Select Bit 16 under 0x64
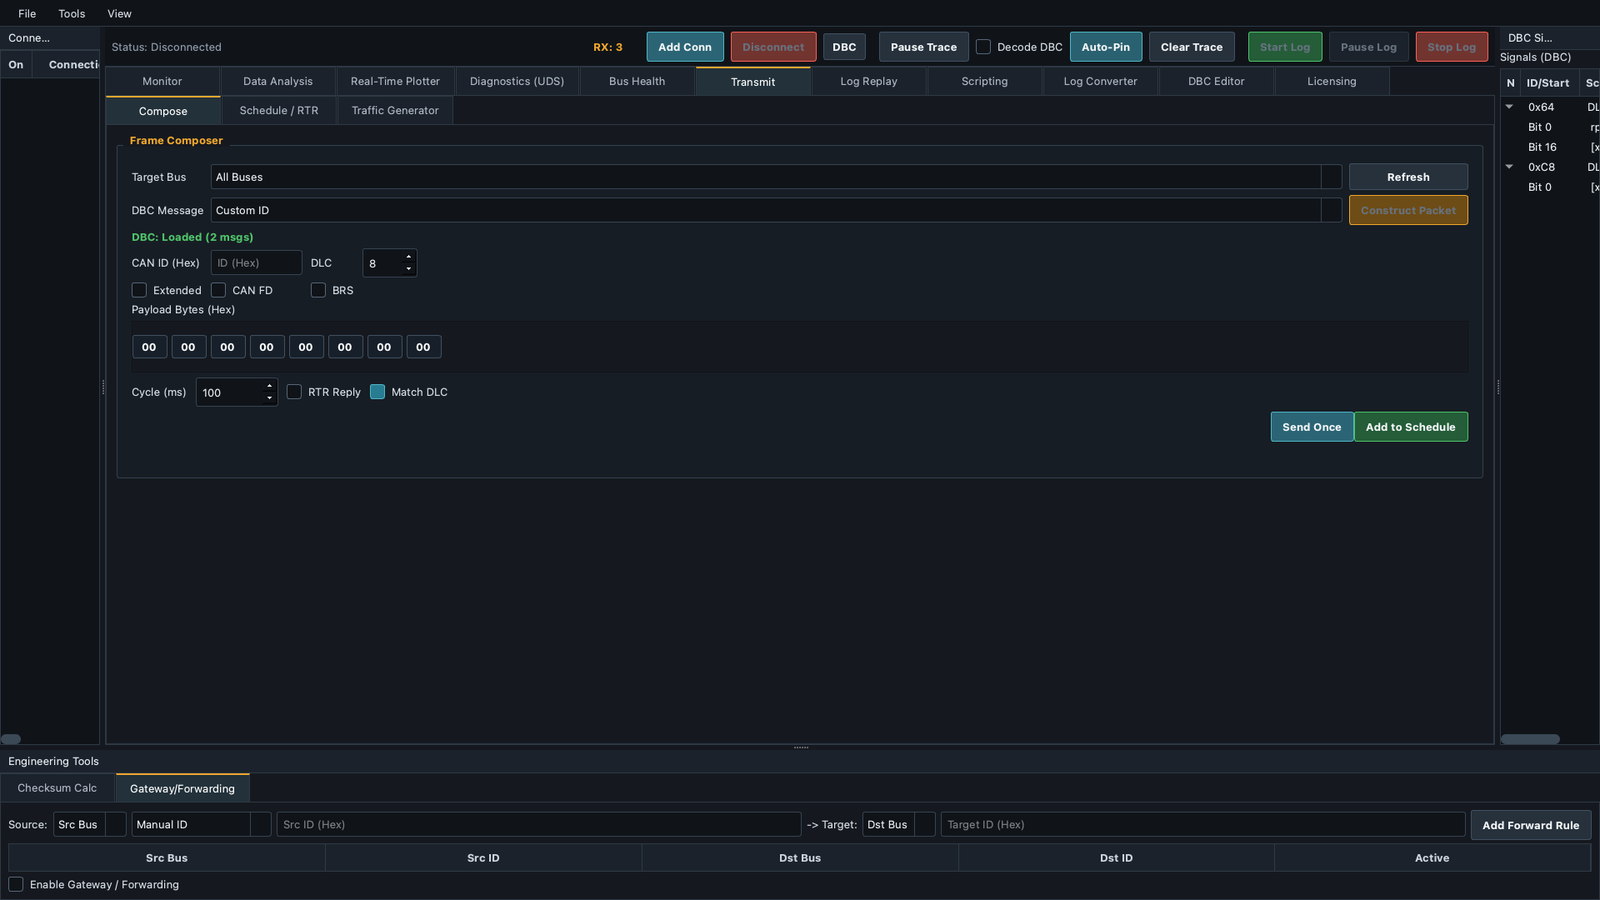 pyautogui.click(x=1542, y=147)
